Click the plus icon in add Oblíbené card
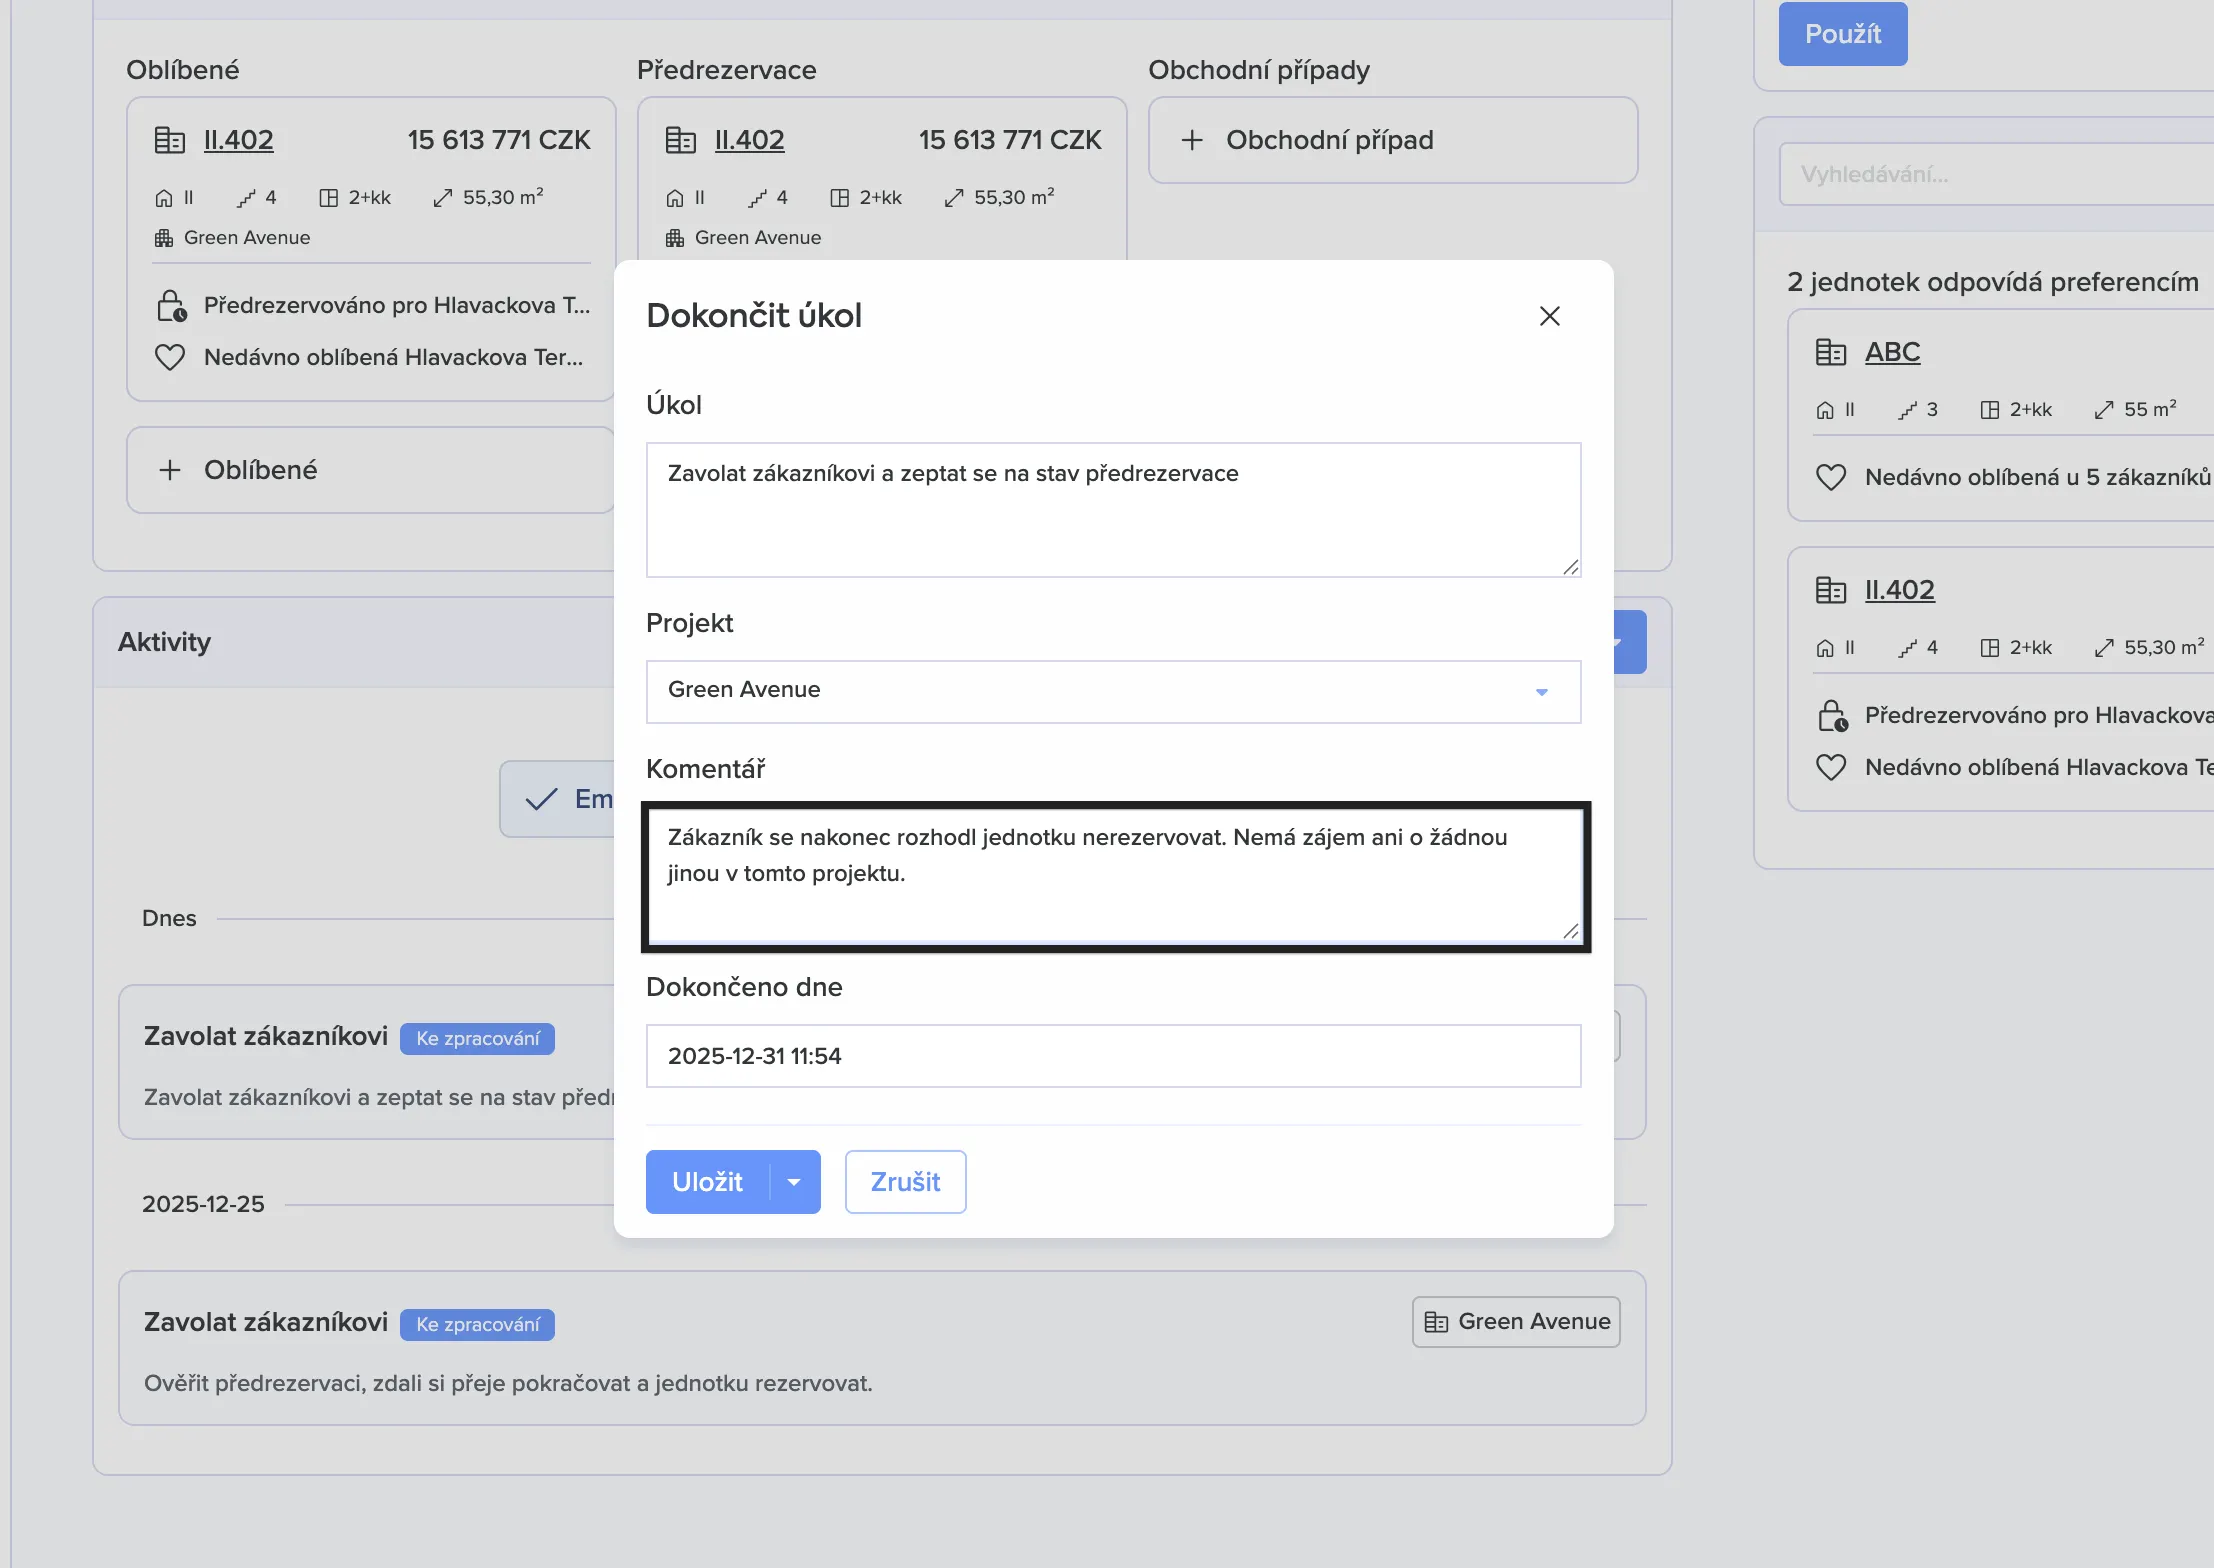2214x1568 pixels. [170, 470]
